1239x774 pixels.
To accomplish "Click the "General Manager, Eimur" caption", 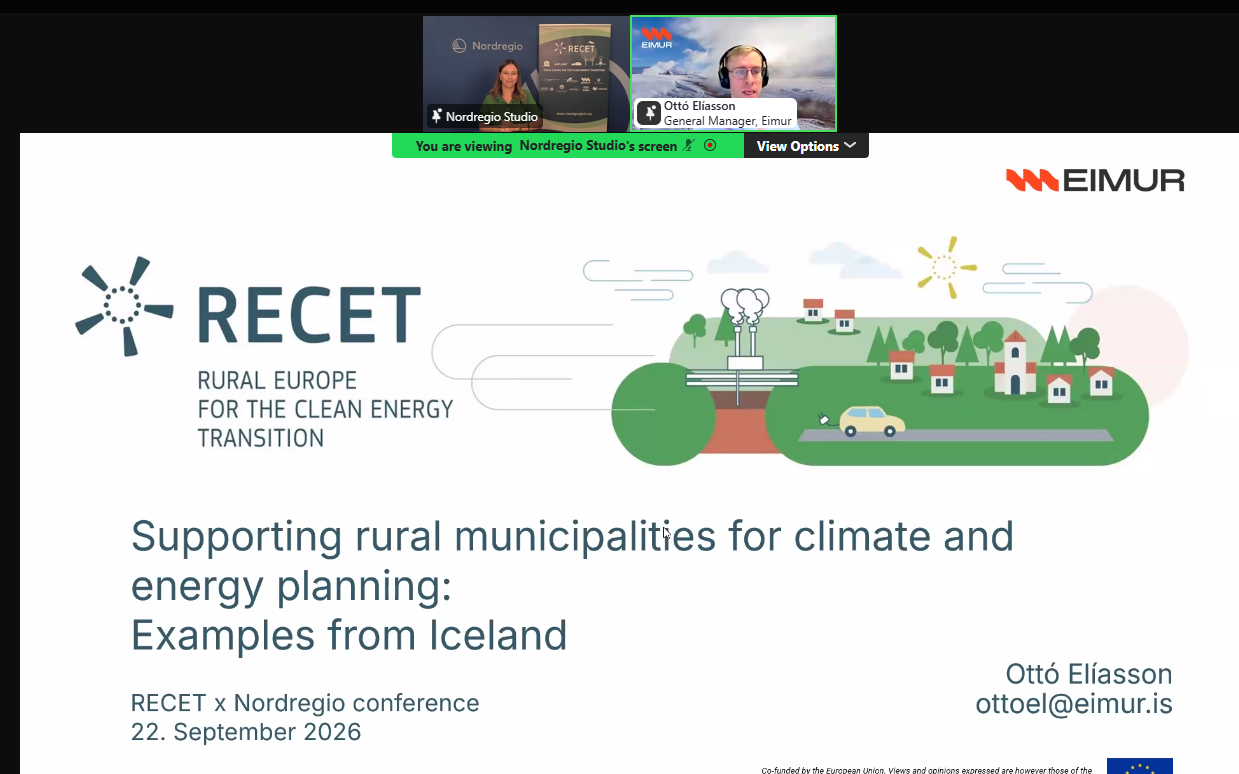I will click(728, 121).
